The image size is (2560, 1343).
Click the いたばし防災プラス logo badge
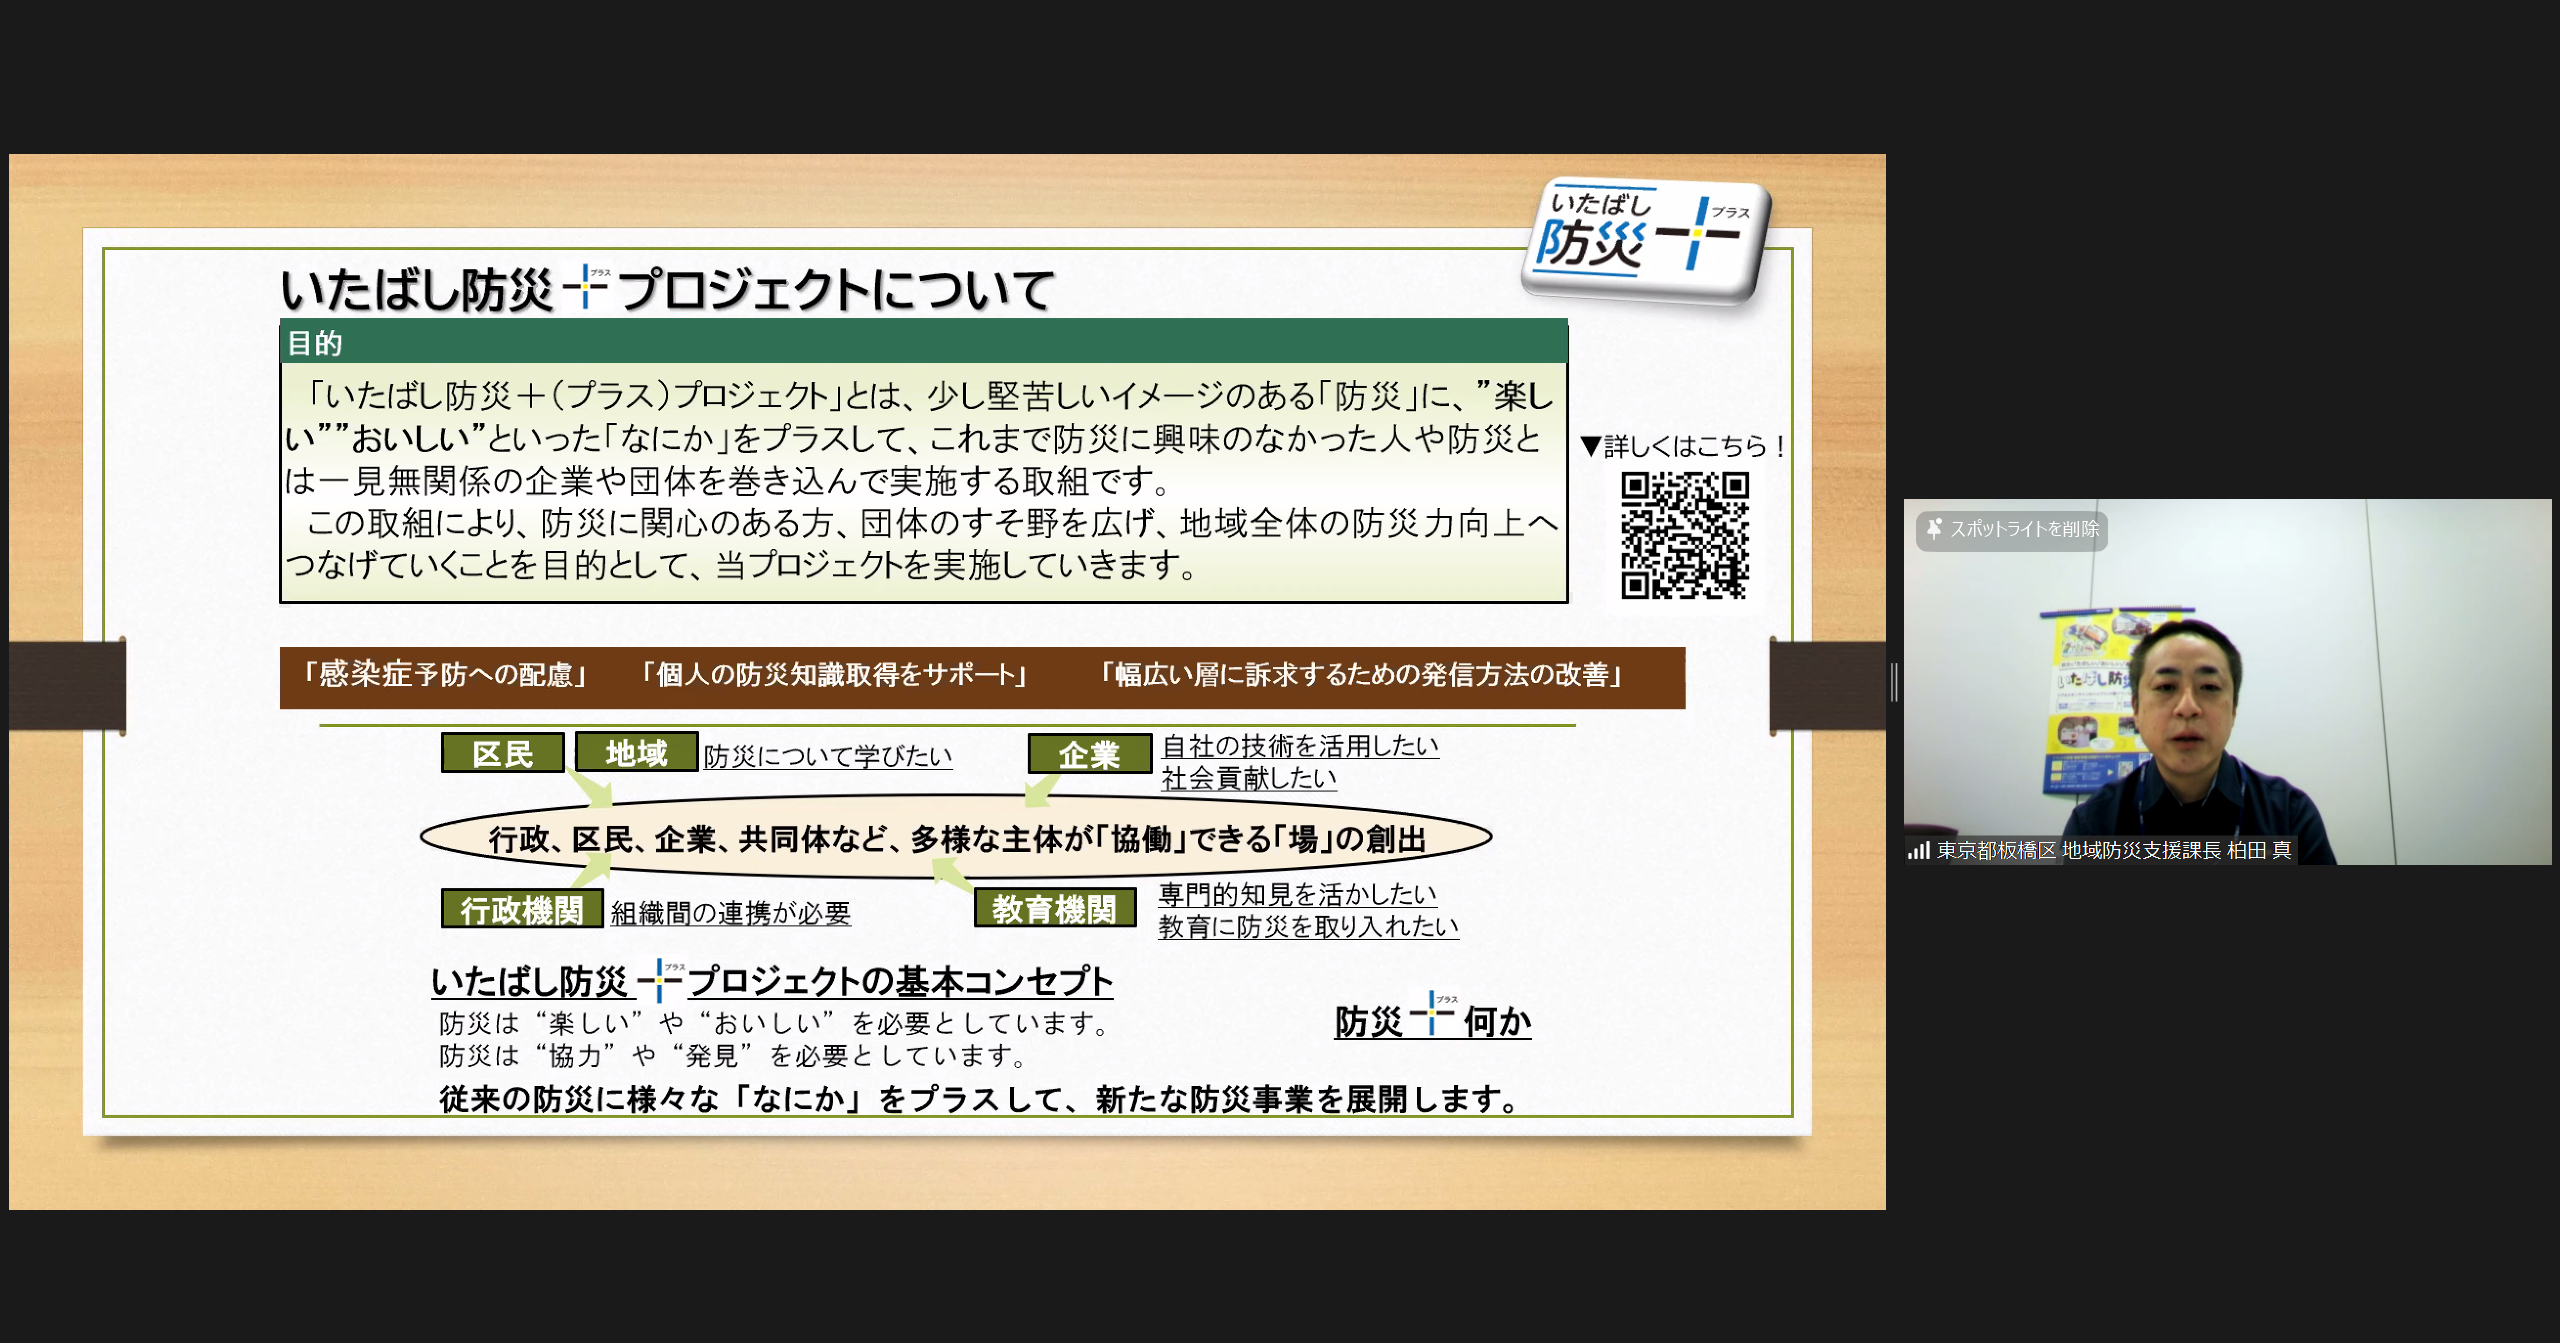click(1645, 240)
